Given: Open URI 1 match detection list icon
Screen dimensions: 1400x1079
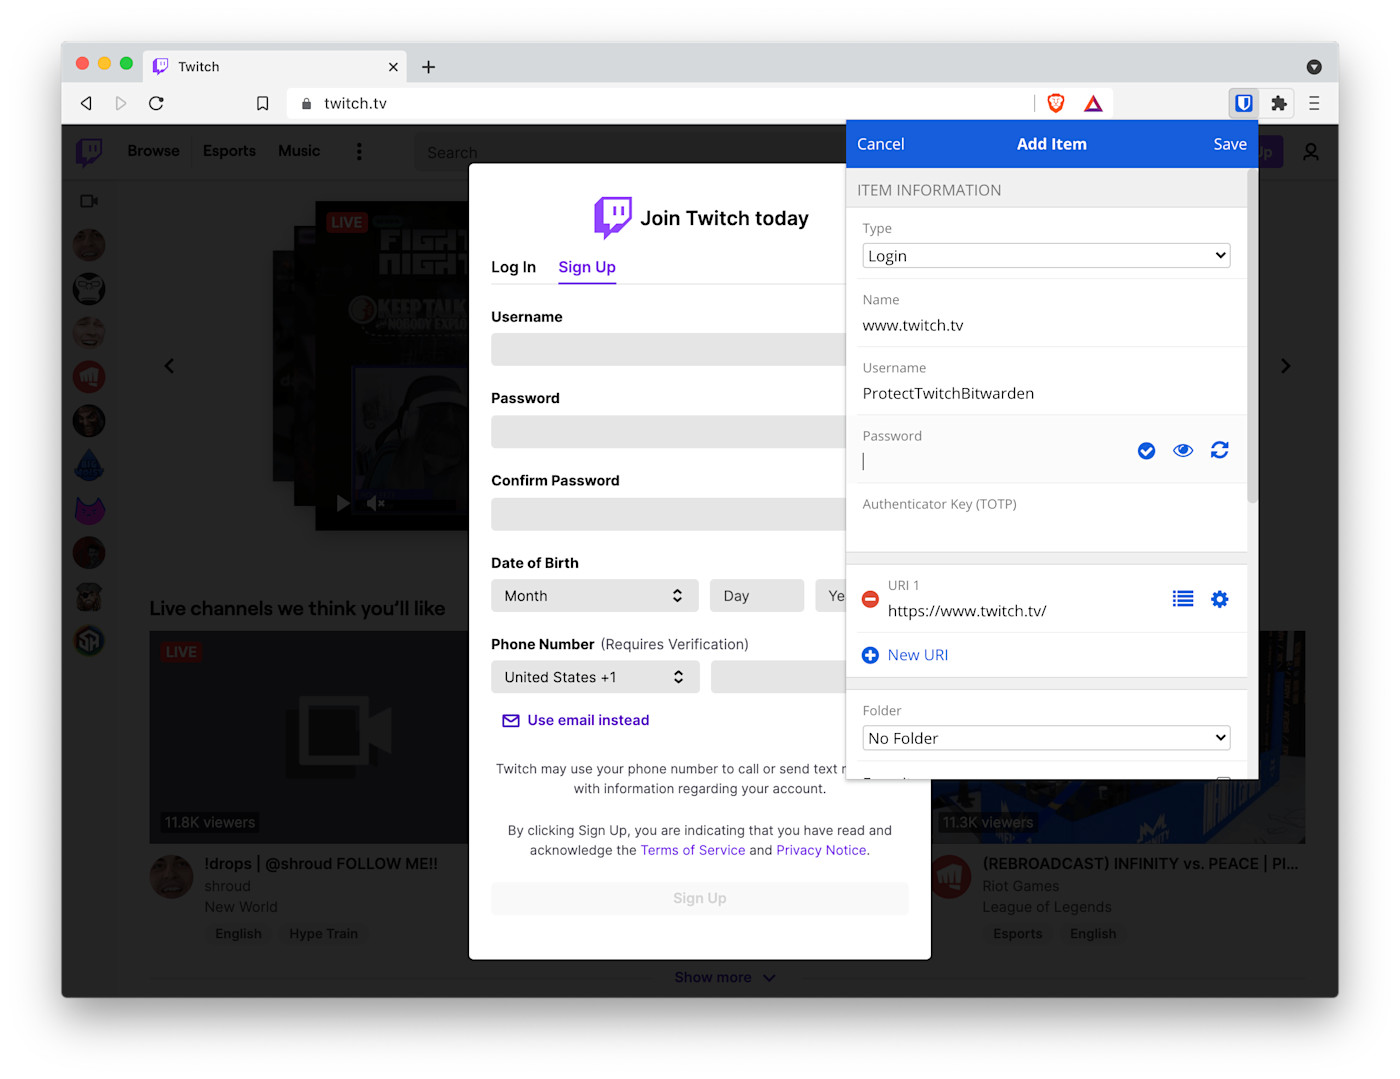Looking at the screenshot, I should coord(1183,599).
